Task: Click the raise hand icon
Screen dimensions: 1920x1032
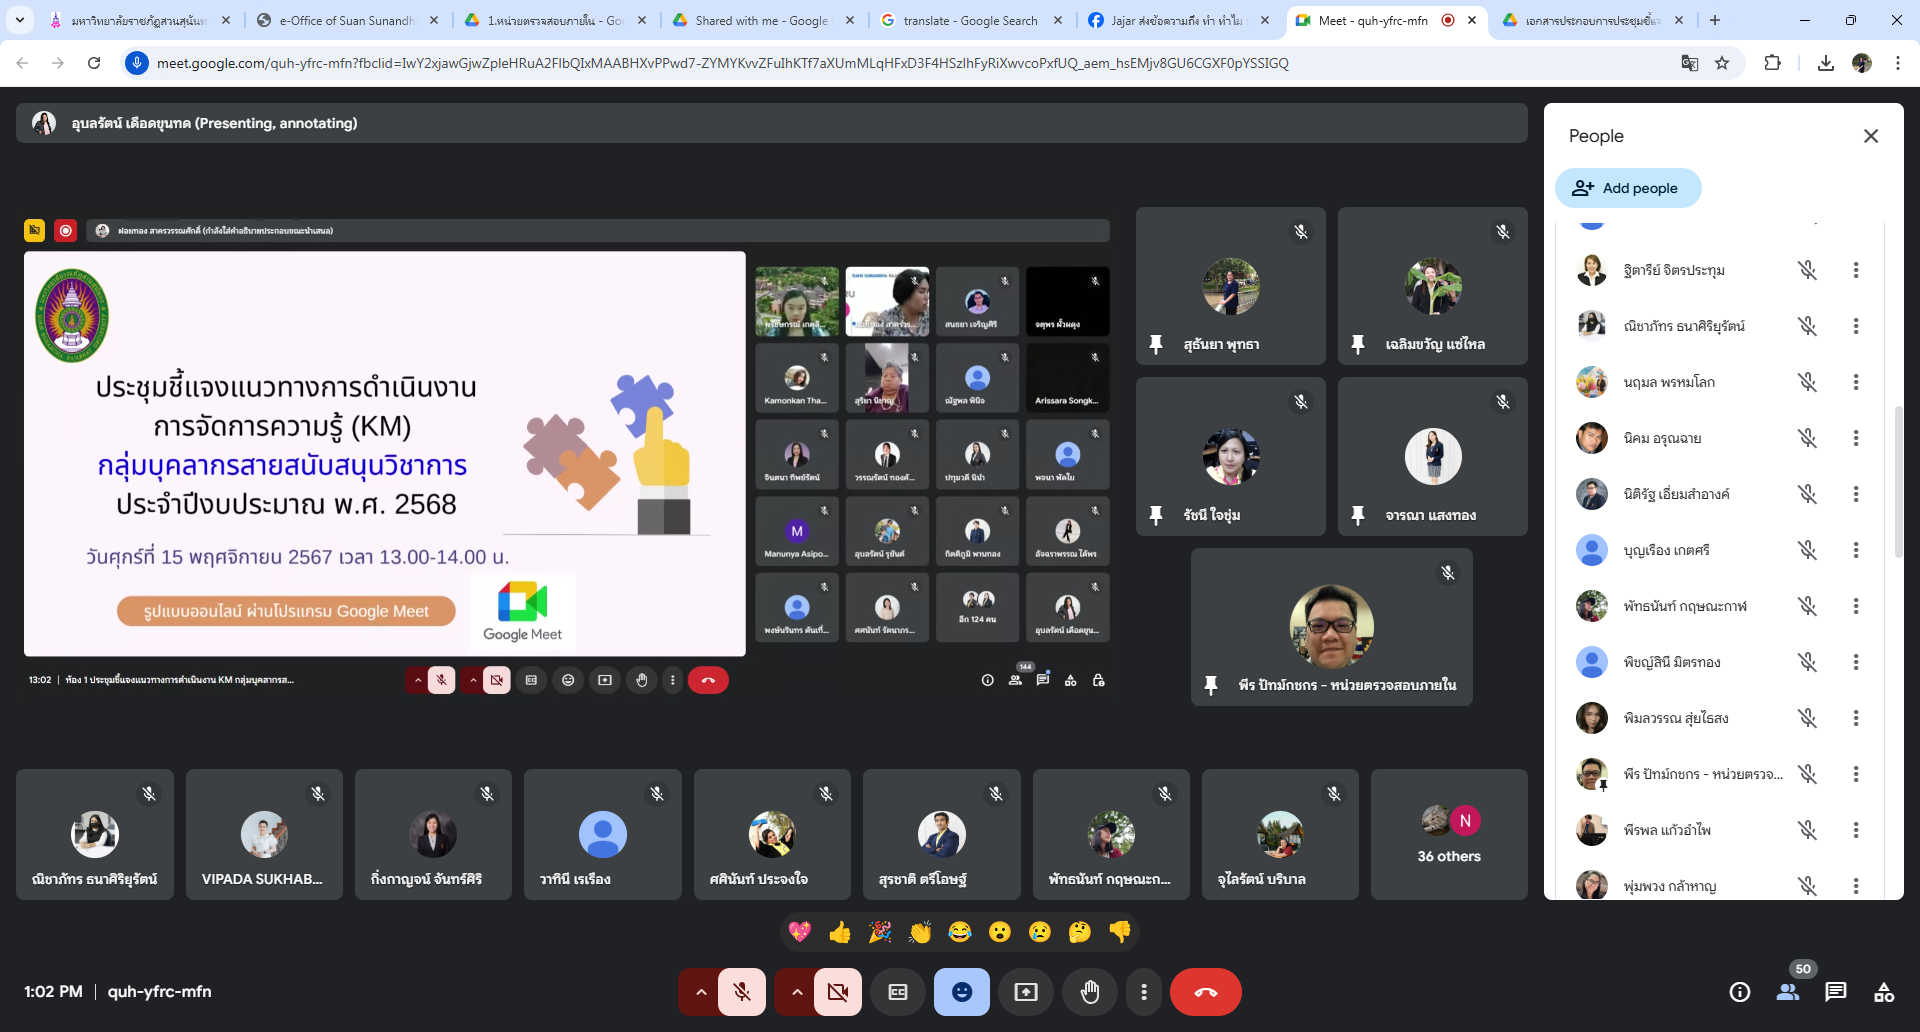Action: click(x=1090, y=992)
